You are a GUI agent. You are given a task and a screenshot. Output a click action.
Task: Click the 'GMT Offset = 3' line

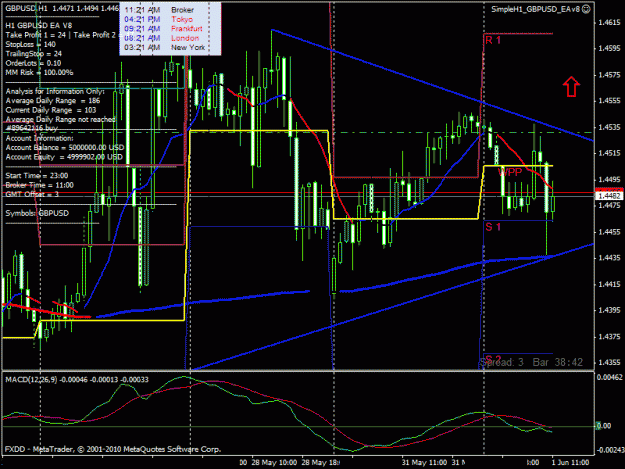tap(32, 194)
